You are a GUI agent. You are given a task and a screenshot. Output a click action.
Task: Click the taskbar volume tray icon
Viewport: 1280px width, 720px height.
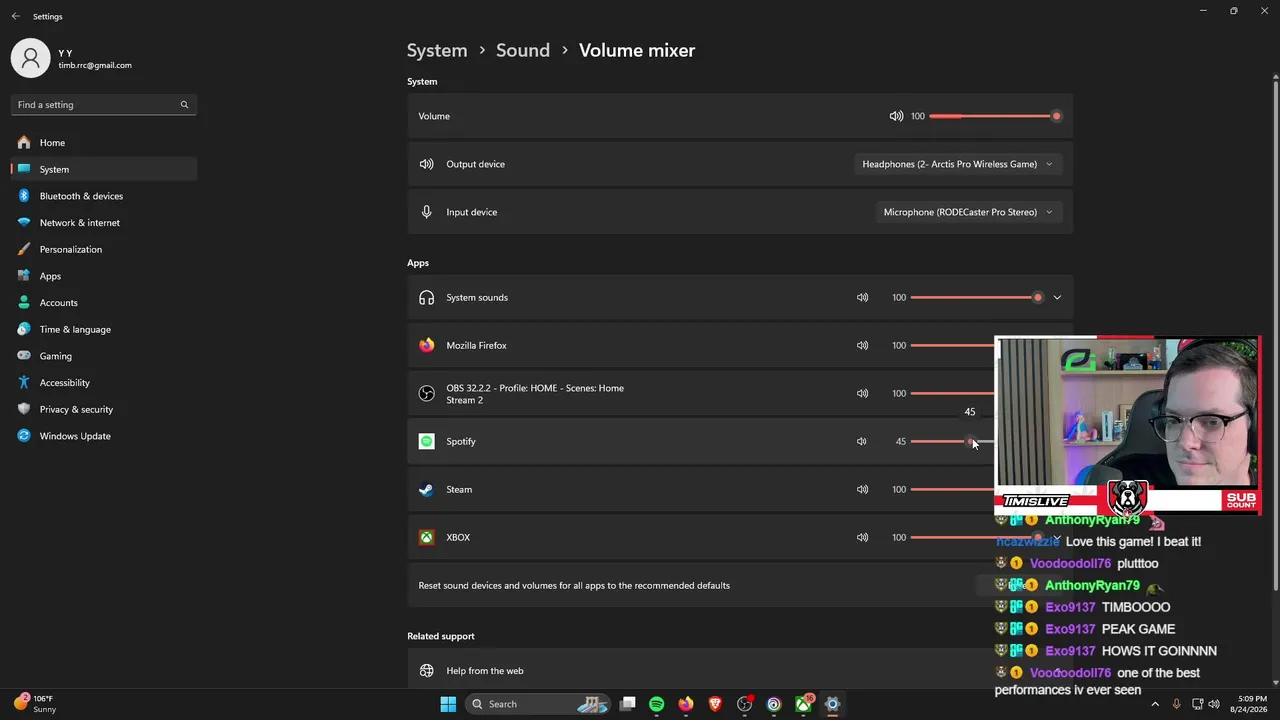pyautogui.click(x=1215, y=704)
